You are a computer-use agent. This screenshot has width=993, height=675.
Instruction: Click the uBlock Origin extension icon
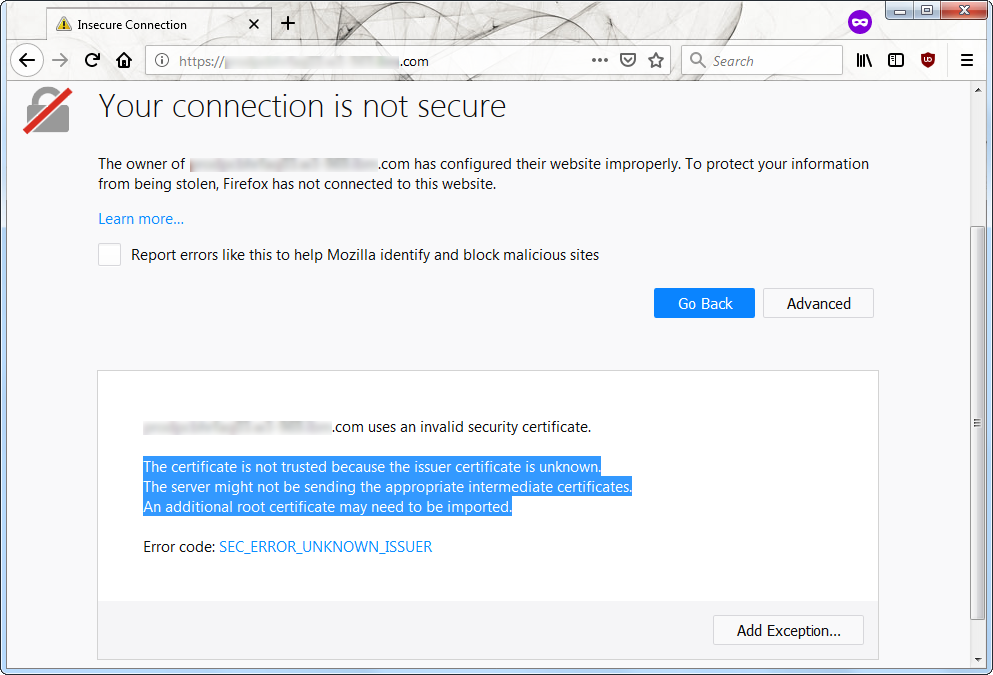tap(928, 60)
